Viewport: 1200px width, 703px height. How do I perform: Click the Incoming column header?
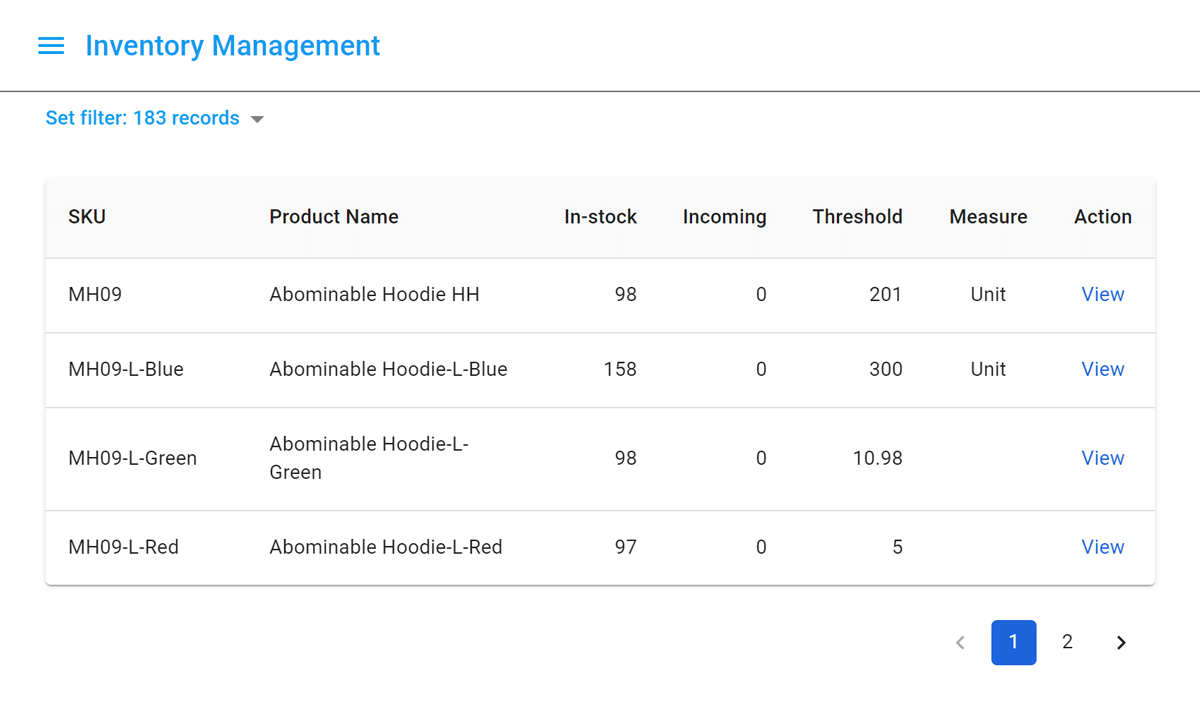tap(724, 217)
